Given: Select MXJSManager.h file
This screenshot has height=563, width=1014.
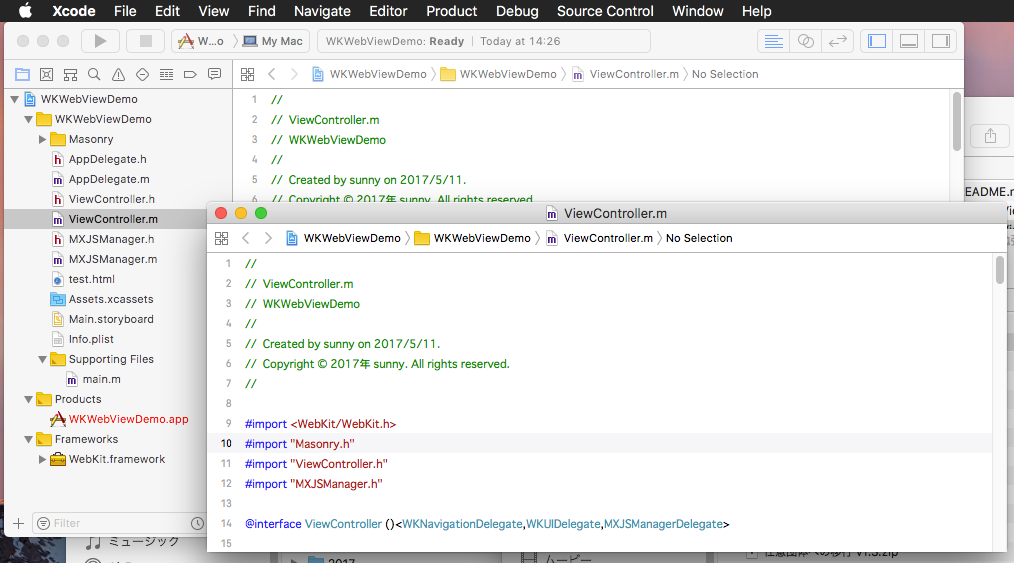Looking at the screenshot, I should pos(111,239).
